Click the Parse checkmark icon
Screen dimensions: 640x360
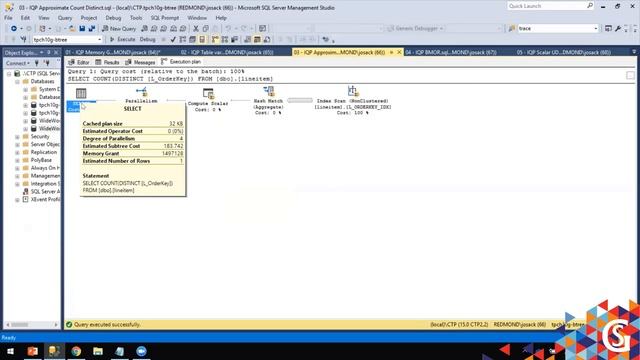pos(173,40)
